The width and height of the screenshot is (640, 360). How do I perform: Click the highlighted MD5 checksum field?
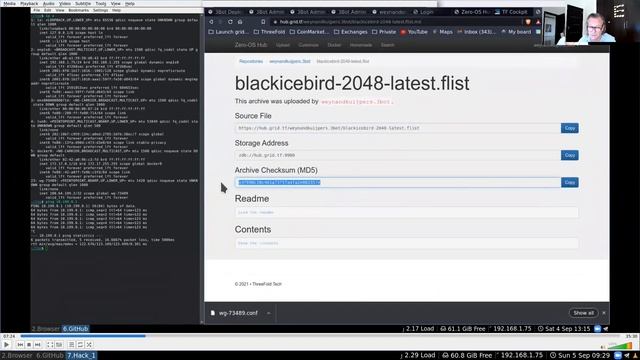click(x=398, y=182)
